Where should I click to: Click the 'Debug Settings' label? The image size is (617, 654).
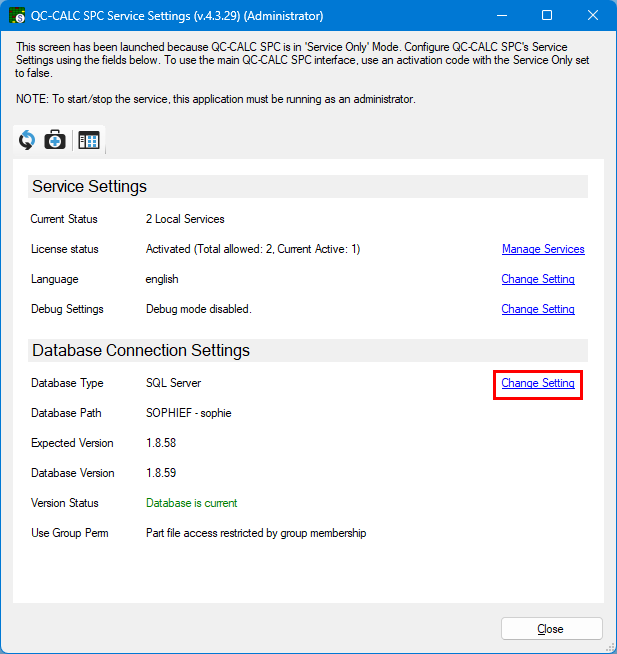tap(67, 309)
